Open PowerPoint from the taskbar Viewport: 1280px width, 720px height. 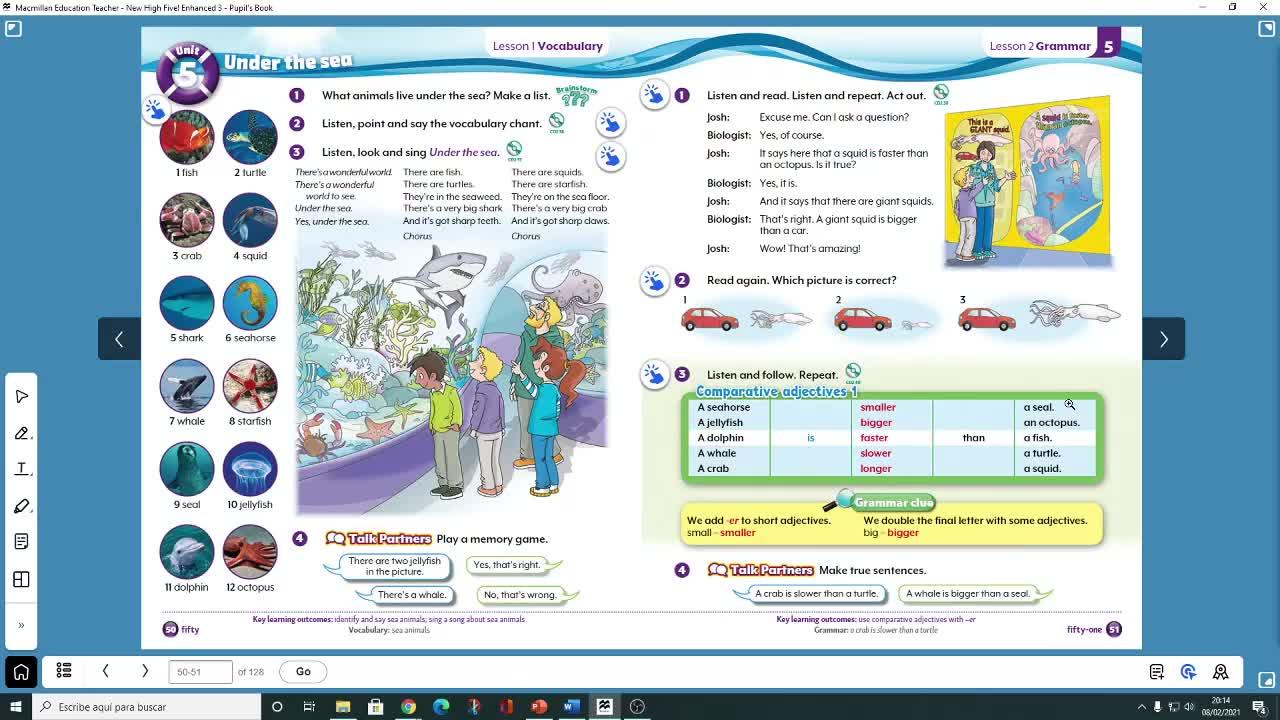click(539, 707)
